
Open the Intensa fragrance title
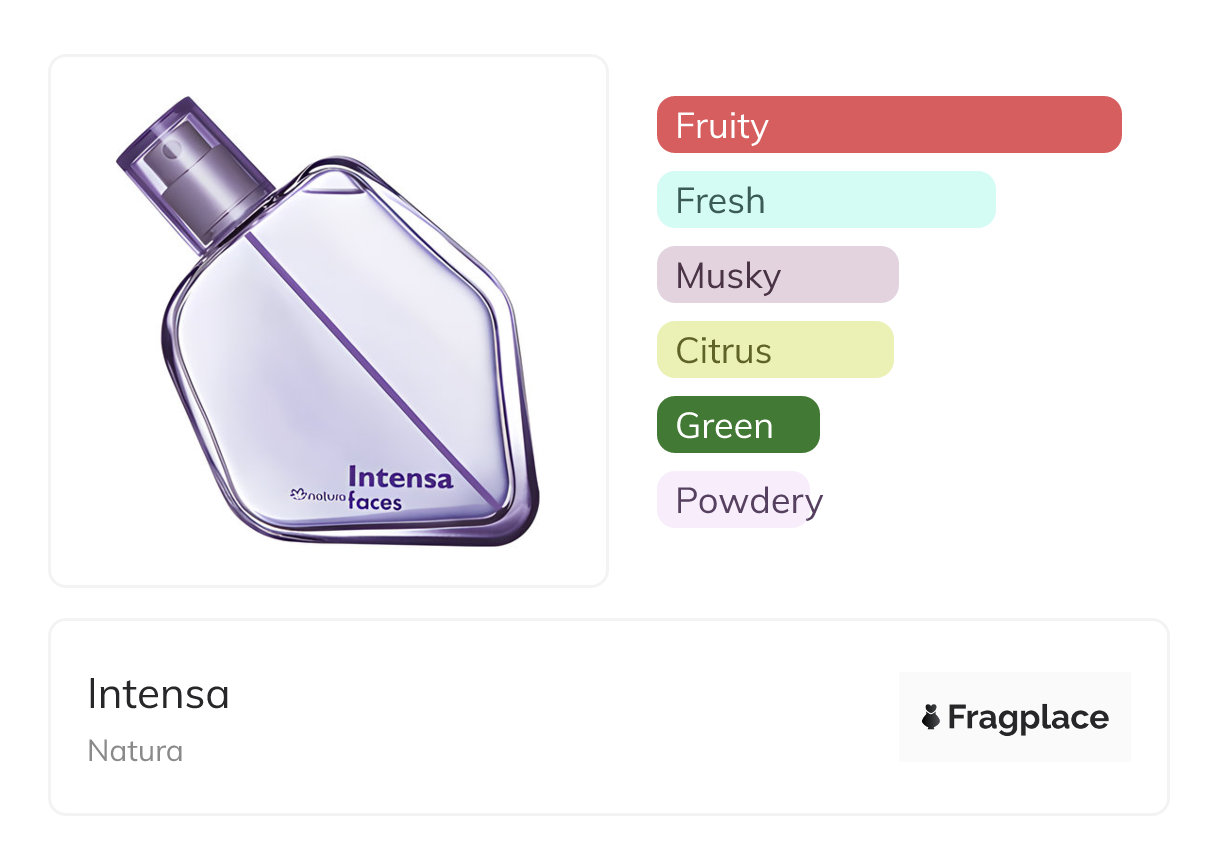pyautogui.click(x=159, y=694)
